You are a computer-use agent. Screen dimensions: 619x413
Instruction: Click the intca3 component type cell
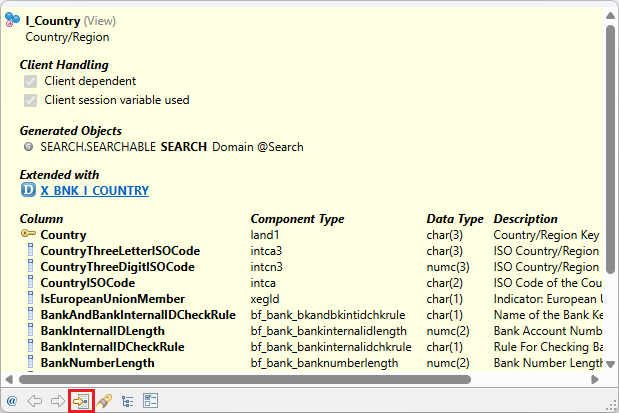[x=266, y=251]
